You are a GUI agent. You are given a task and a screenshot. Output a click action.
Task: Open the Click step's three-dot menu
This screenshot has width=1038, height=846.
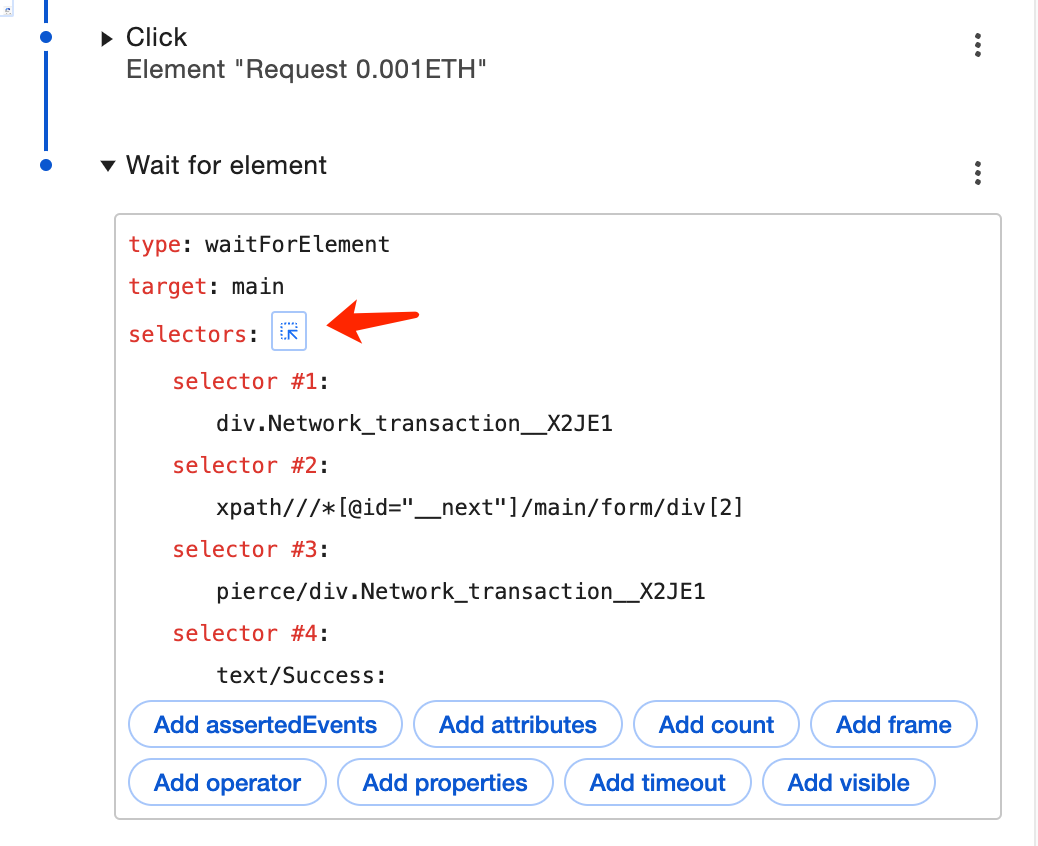click(977, 45)
